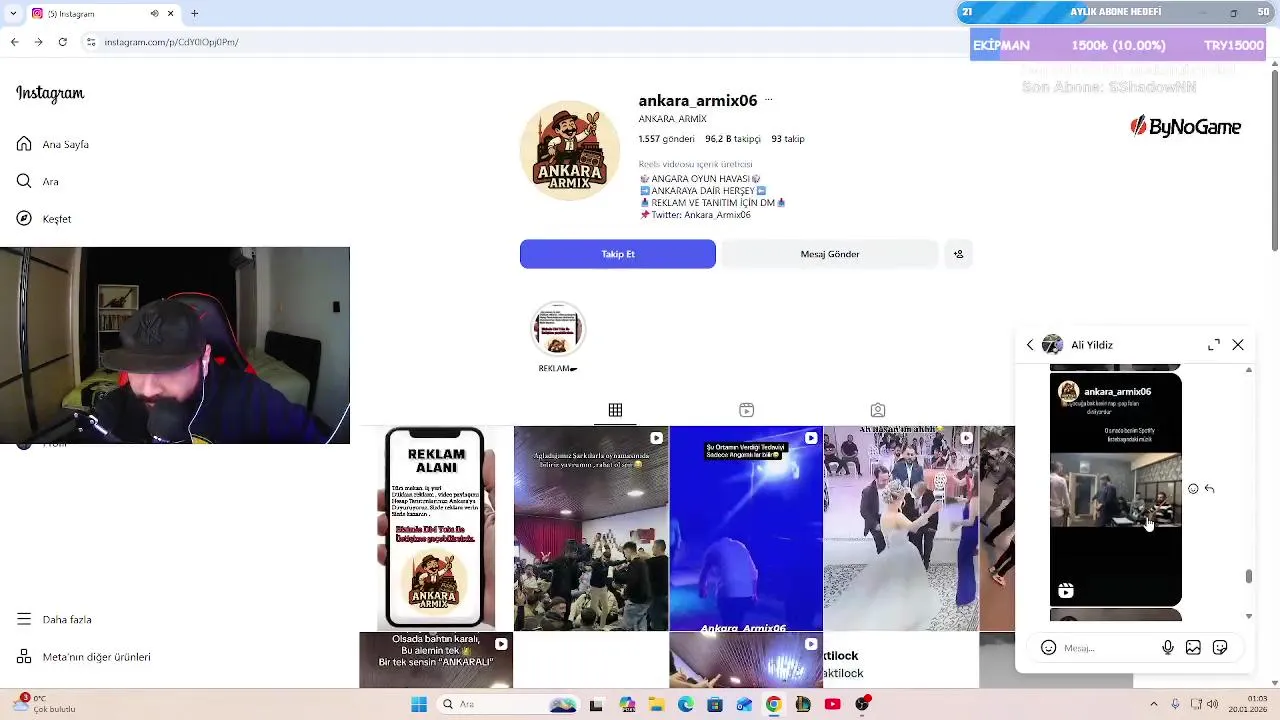Click the browser forward arrow
The image size is (1280, 720).
pyautogui.click(x=38, y=42)
